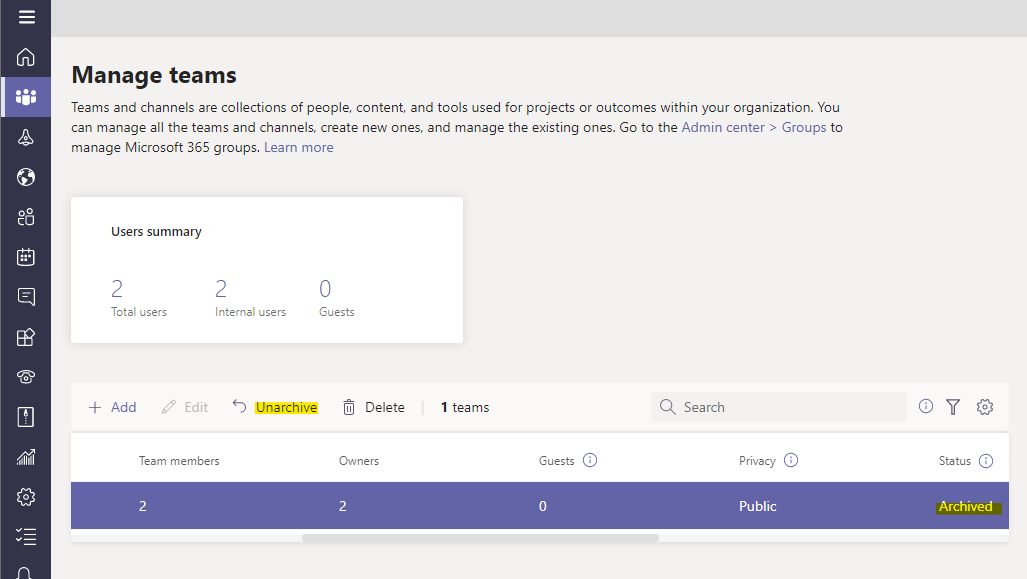The image size is (1027, 579).
Task: Add a new team
Action: [112, 407]
